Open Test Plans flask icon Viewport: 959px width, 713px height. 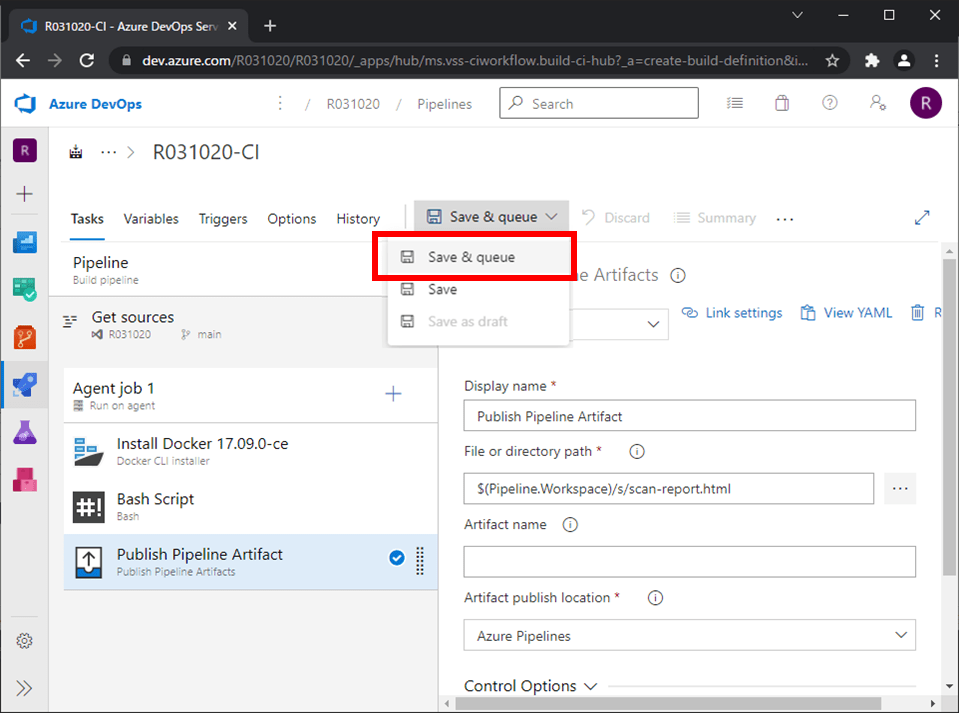(x=24, y=432)
